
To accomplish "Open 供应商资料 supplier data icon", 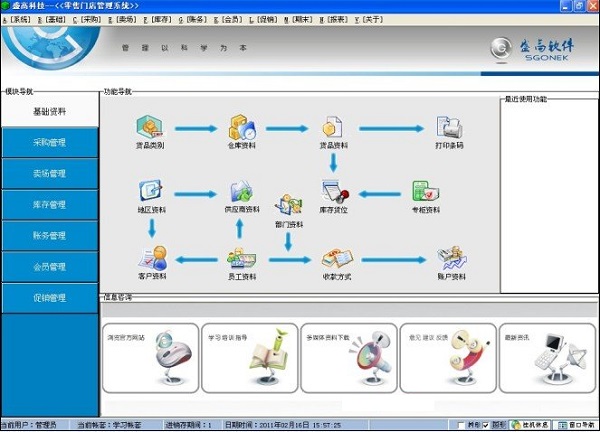I will [241, 192].
